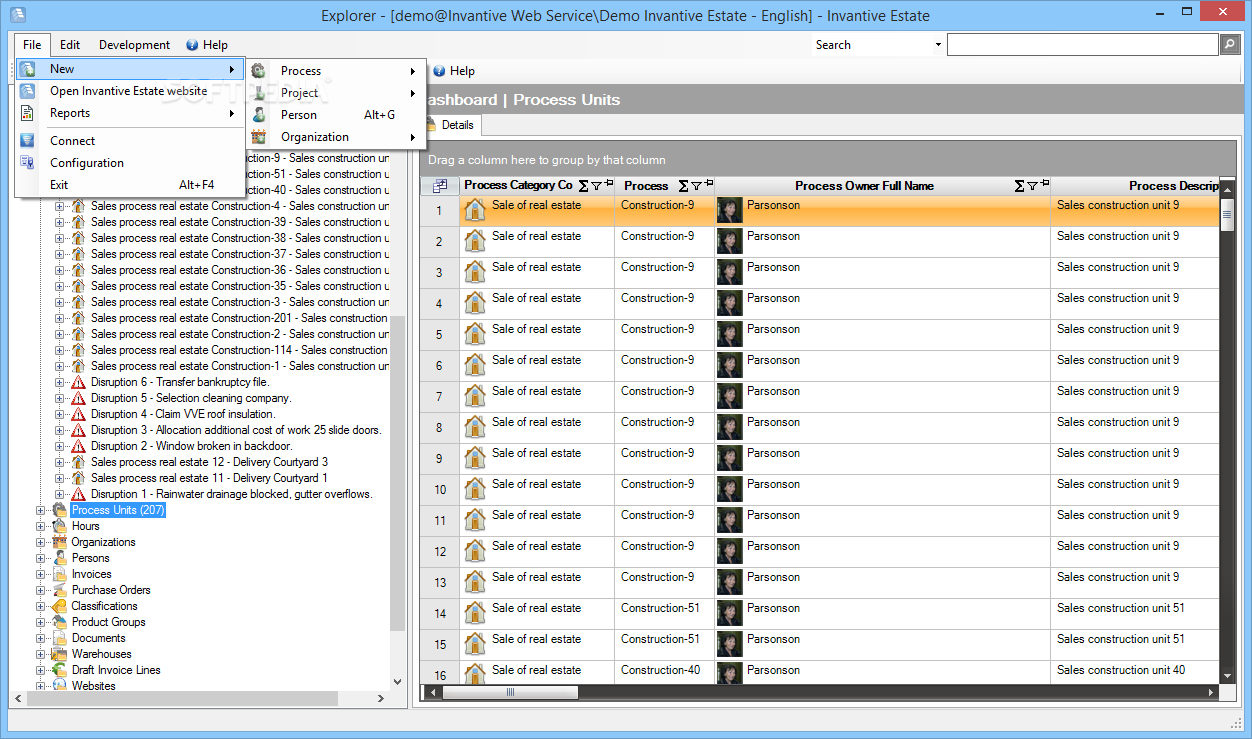Viewport: 1252px width, 739px height.
Task: Choose Configuration in the File menu
Action: coord(130,163)
